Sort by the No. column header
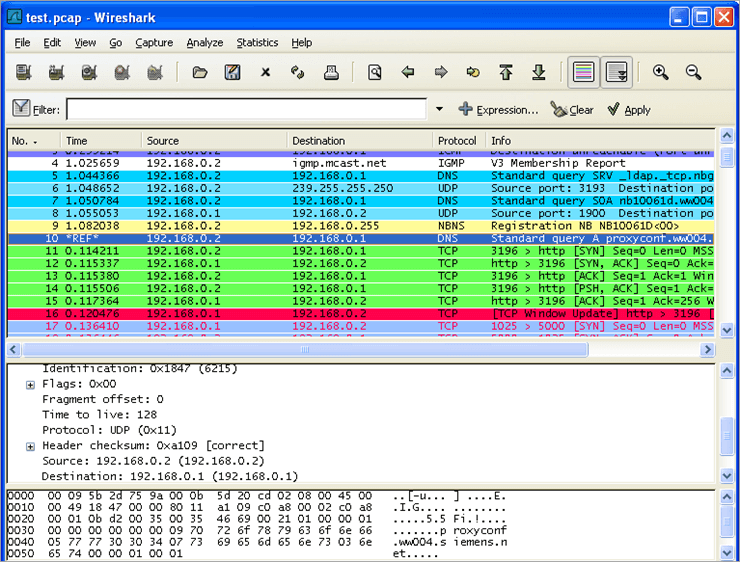The image size is (740, 562). [34, 141]
